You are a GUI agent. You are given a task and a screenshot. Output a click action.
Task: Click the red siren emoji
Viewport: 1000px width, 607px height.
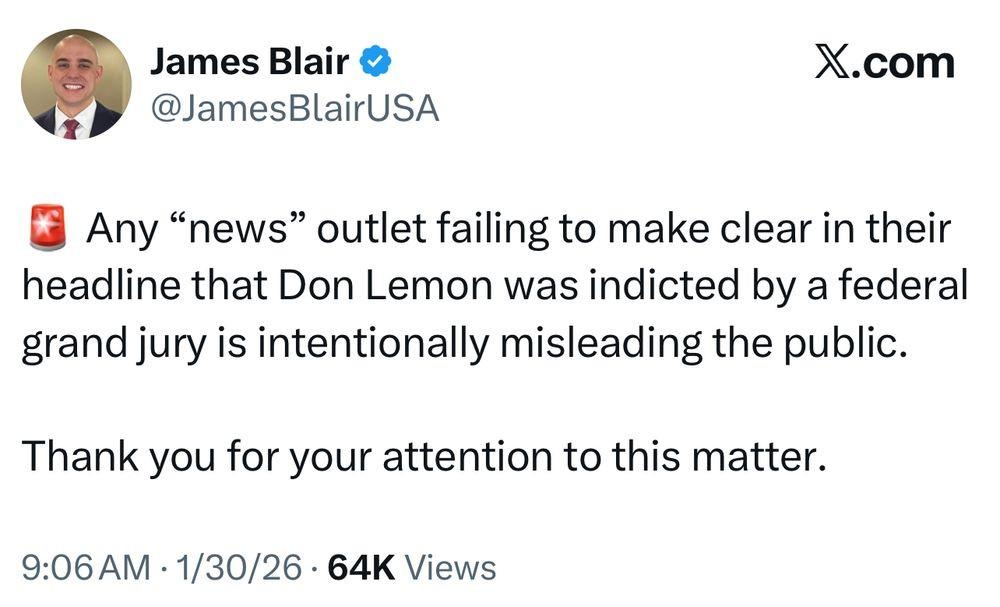pos(43,229)
